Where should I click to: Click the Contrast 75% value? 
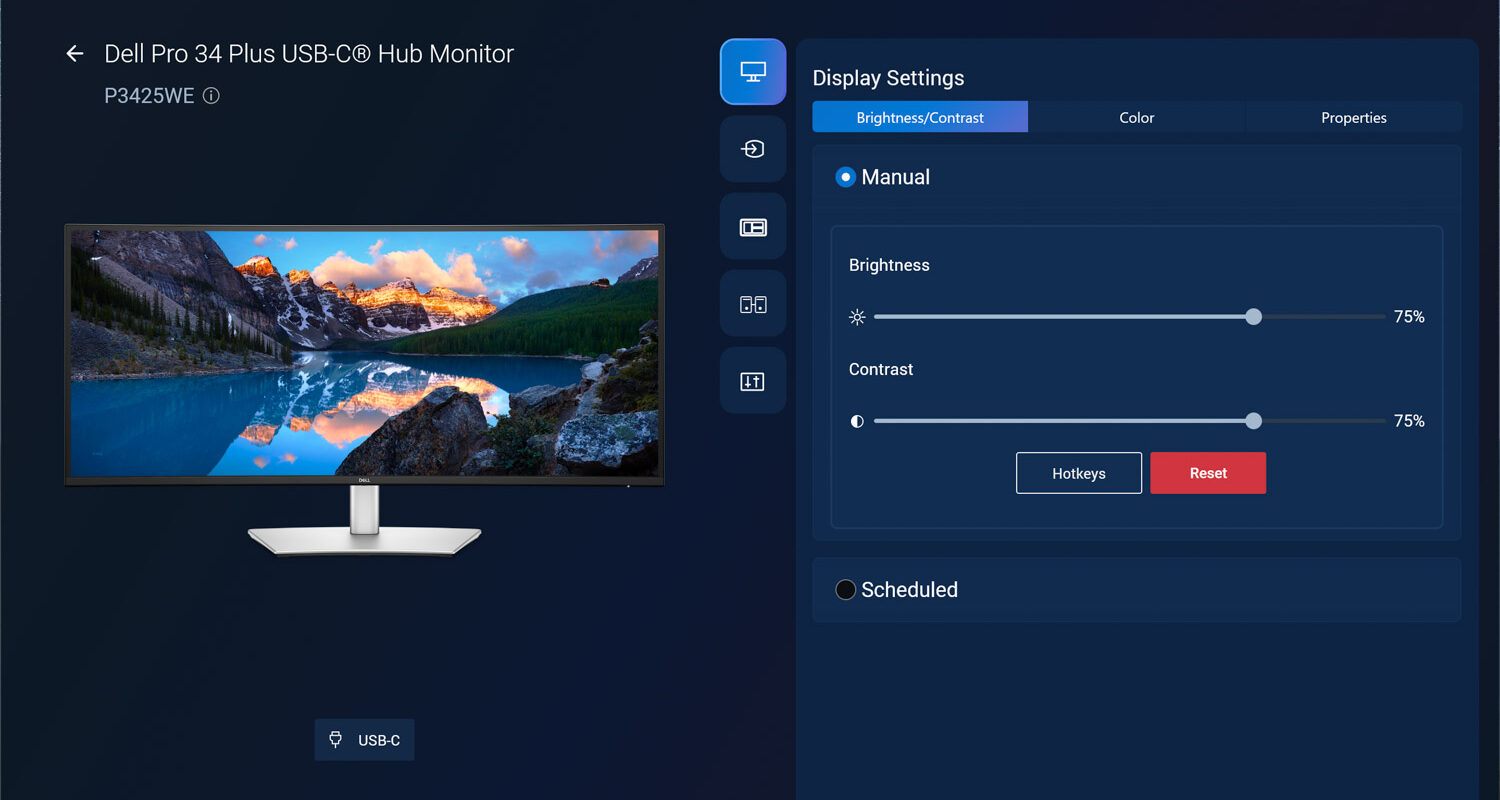coord(1409,421)
